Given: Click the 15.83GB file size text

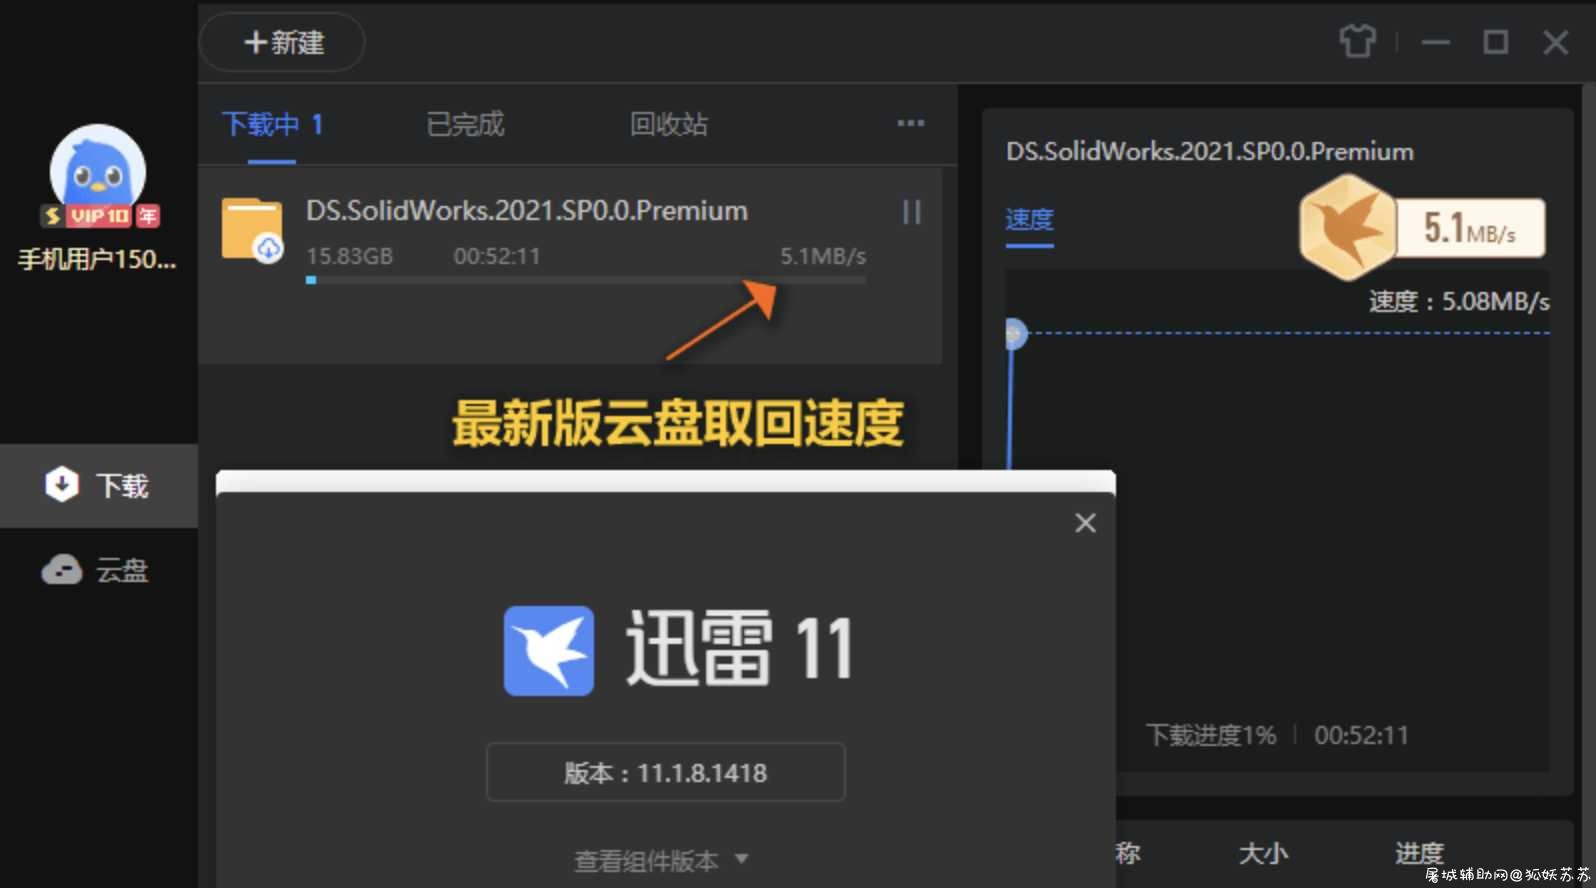Looking at the screenshot, I should pyautogui.click(x=349, y=256).
